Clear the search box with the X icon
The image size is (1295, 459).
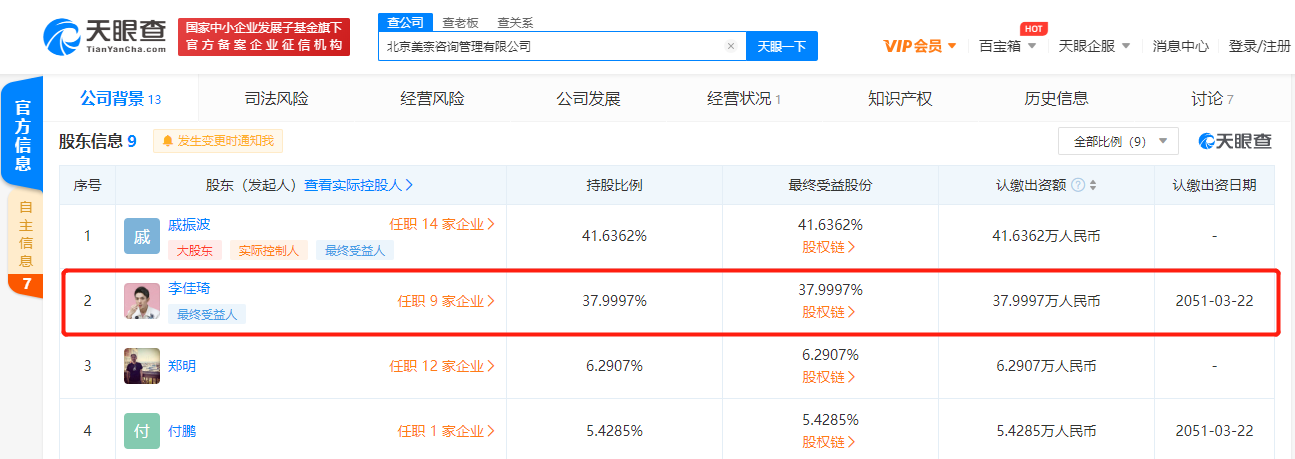click(x=730, y=46)
